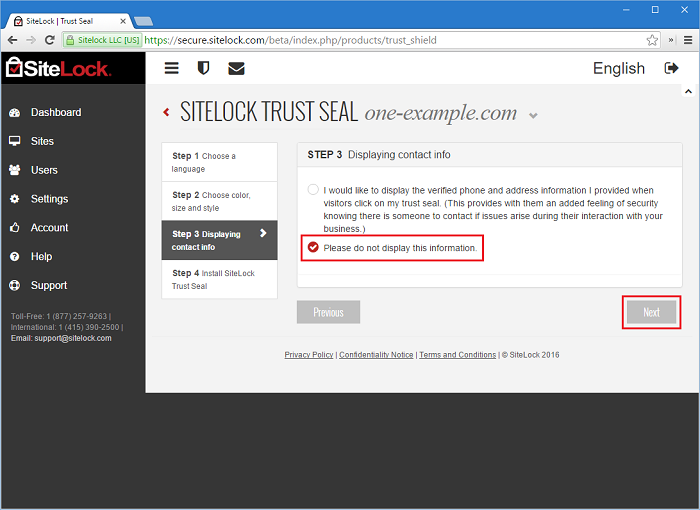
Task: Select the SiteLock | Trust Seal browser tab
Action: coord(67,21)
